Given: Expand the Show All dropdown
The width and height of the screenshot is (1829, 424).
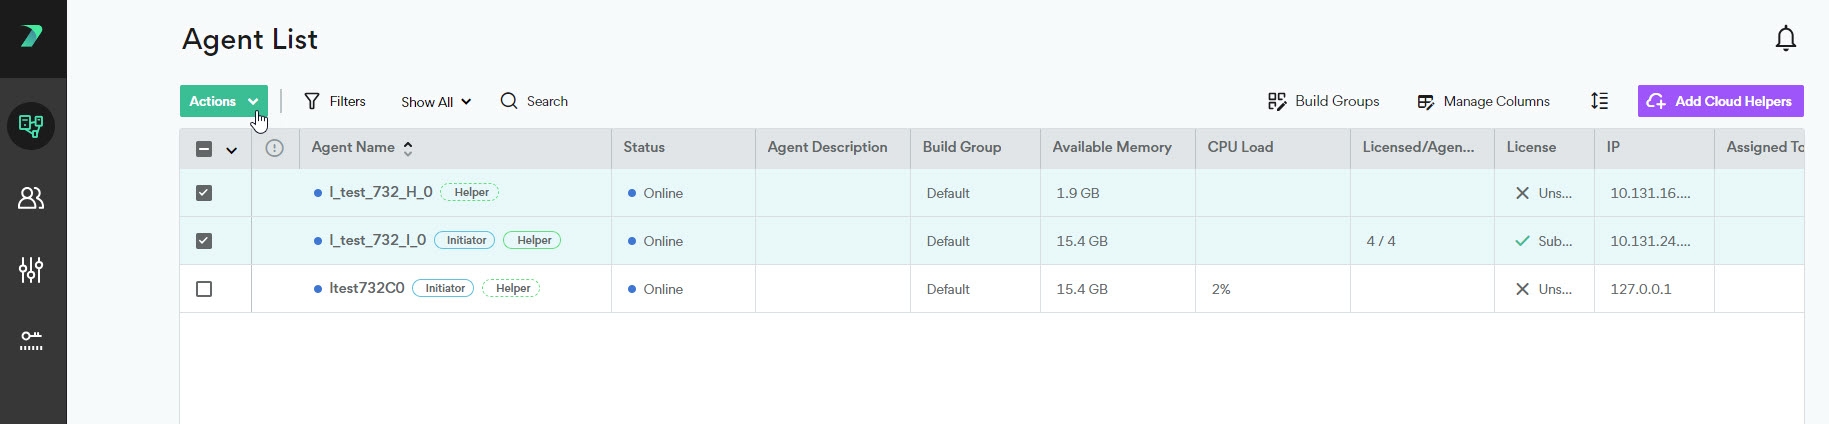Looking at the screenshot, I should 435,102.
